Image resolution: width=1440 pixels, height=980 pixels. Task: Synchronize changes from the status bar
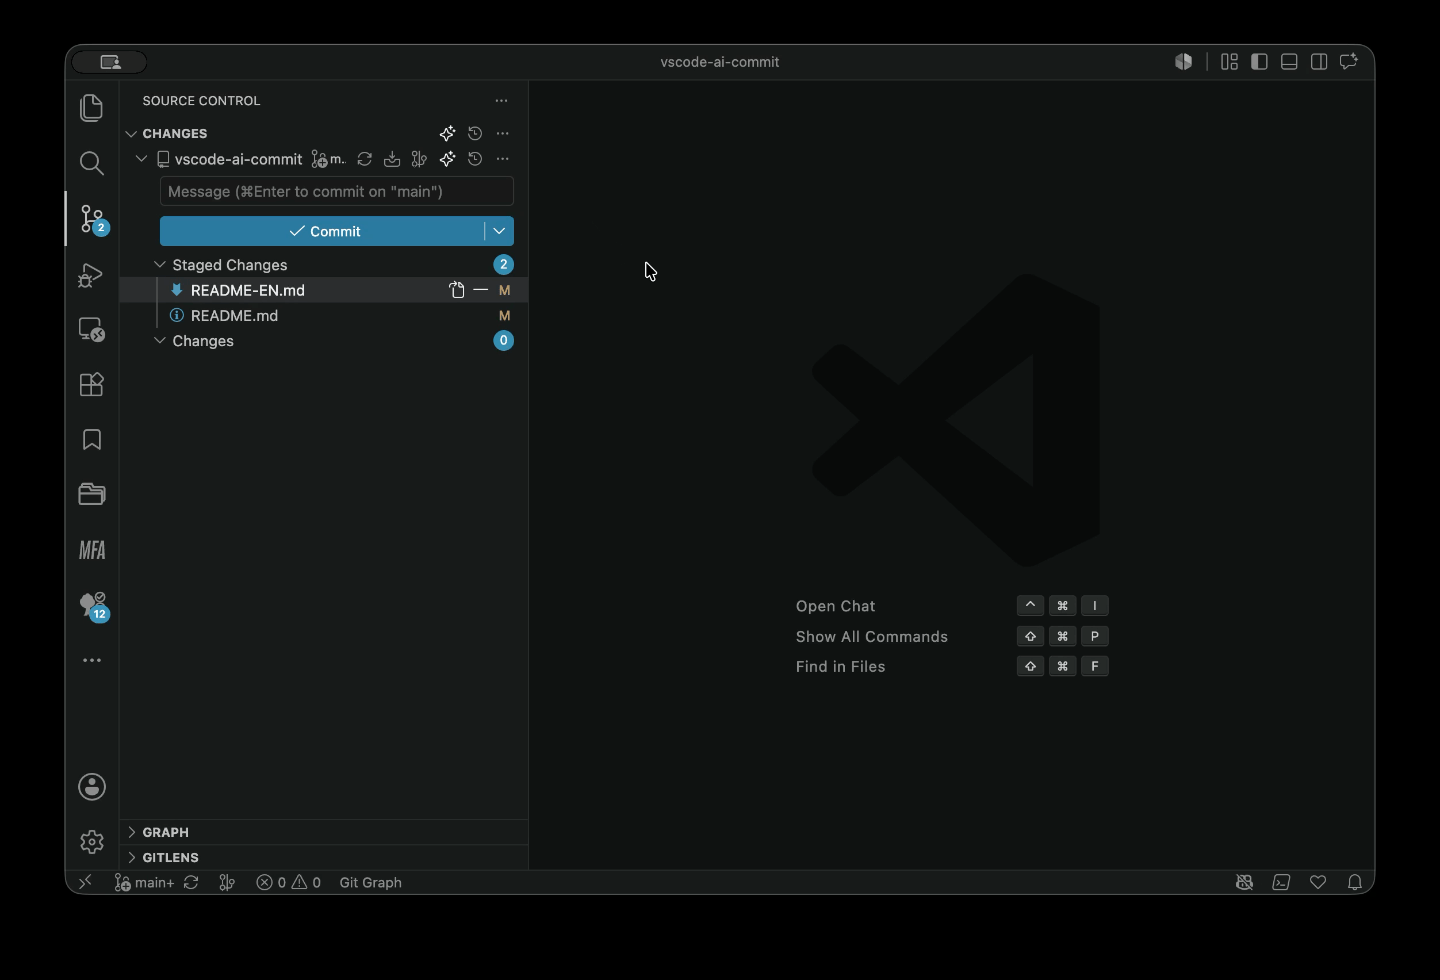click(191, 882)
